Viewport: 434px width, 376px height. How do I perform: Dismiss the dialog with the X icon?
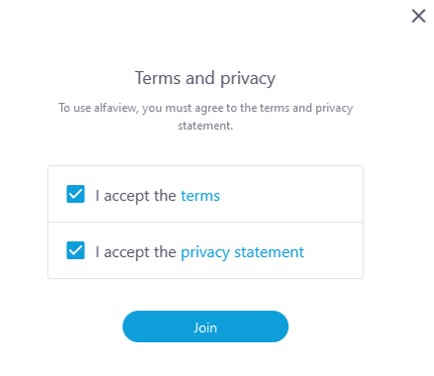tap(418, 16)
